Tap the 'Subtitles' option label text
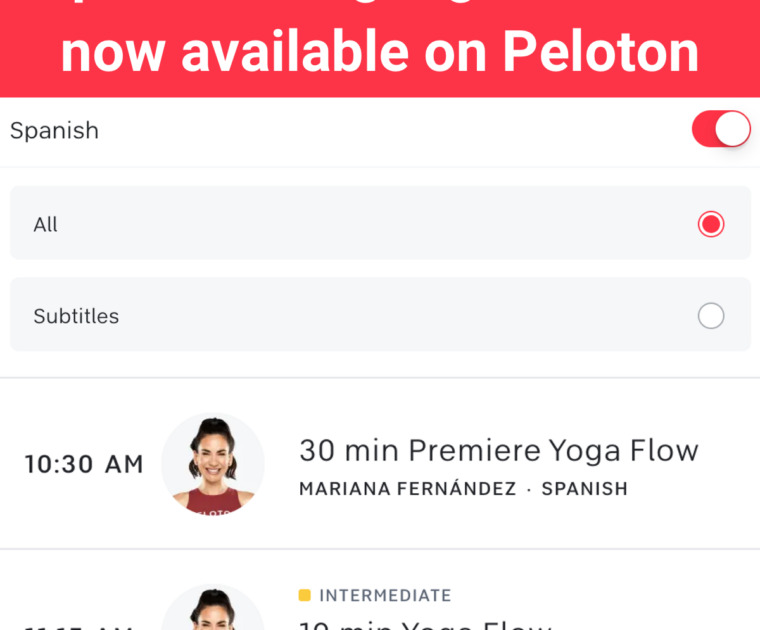760x630 pixels. point(76,317)
